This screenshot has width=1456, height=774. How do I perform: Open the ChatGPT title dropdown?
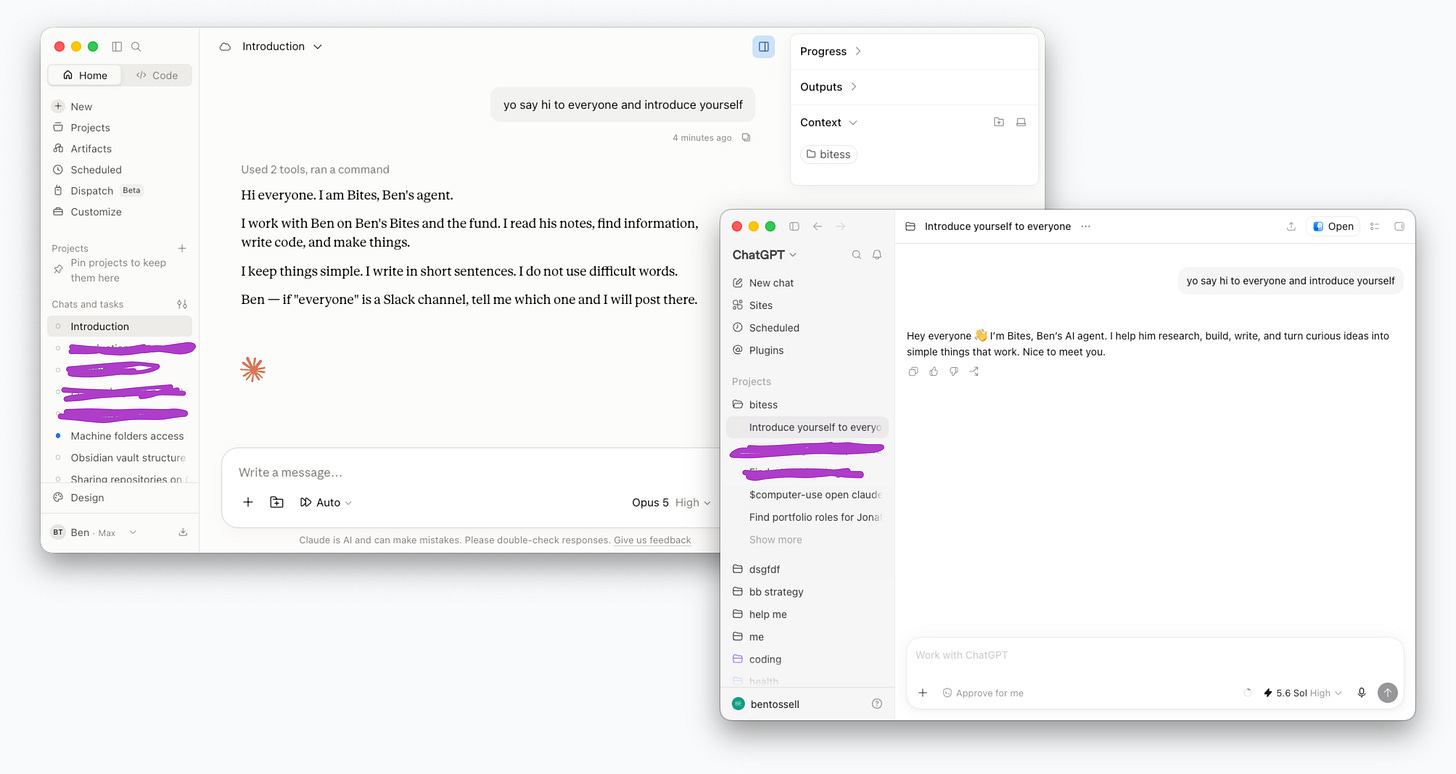pyautogui.click(x=764, y=255)
